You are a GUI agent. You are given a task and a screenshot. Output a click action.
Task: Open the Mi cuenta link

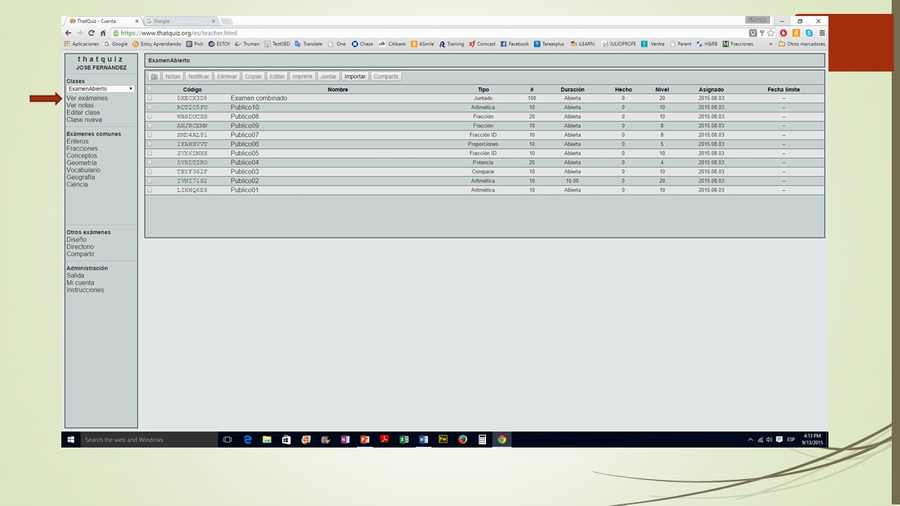tap(80, 283)
